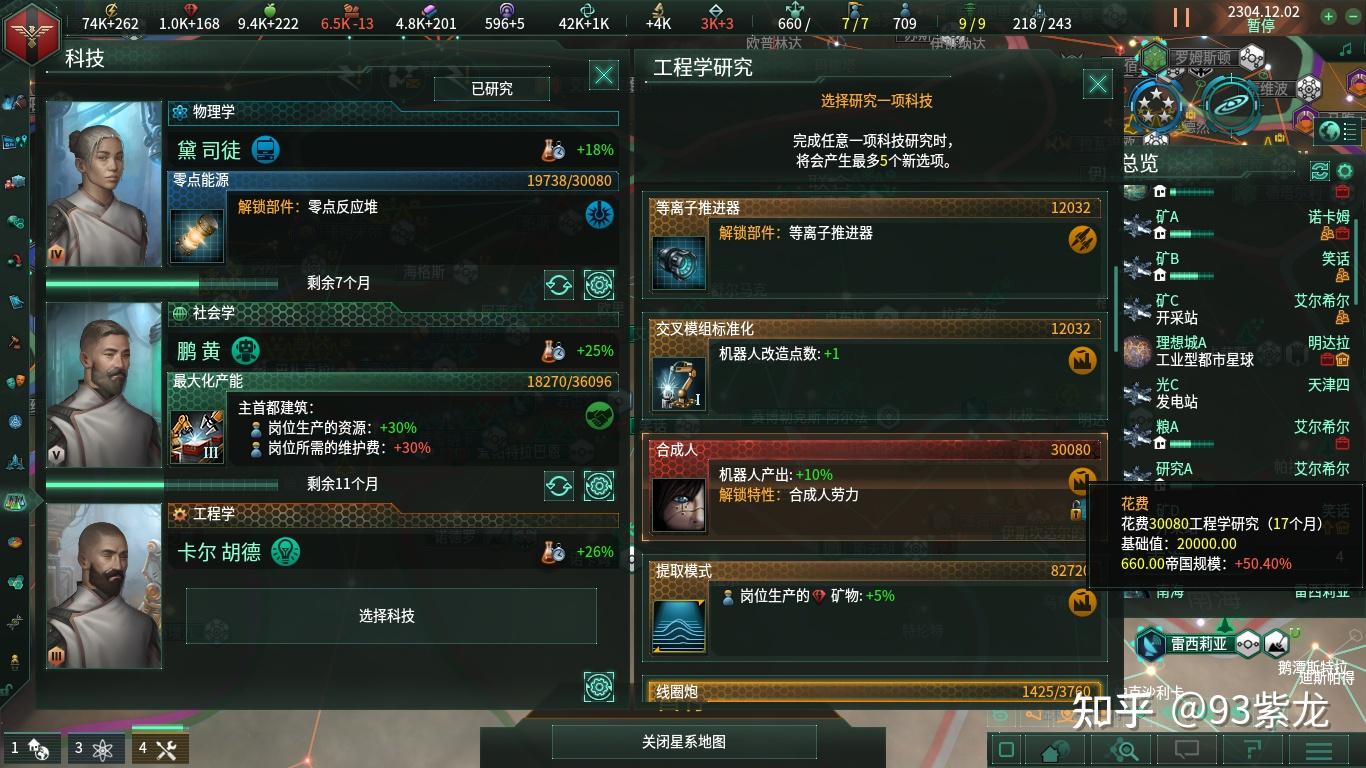Toggle galaxy map mode globe button
Viewport: 1366px width, 768px height.
(1329, 130)
